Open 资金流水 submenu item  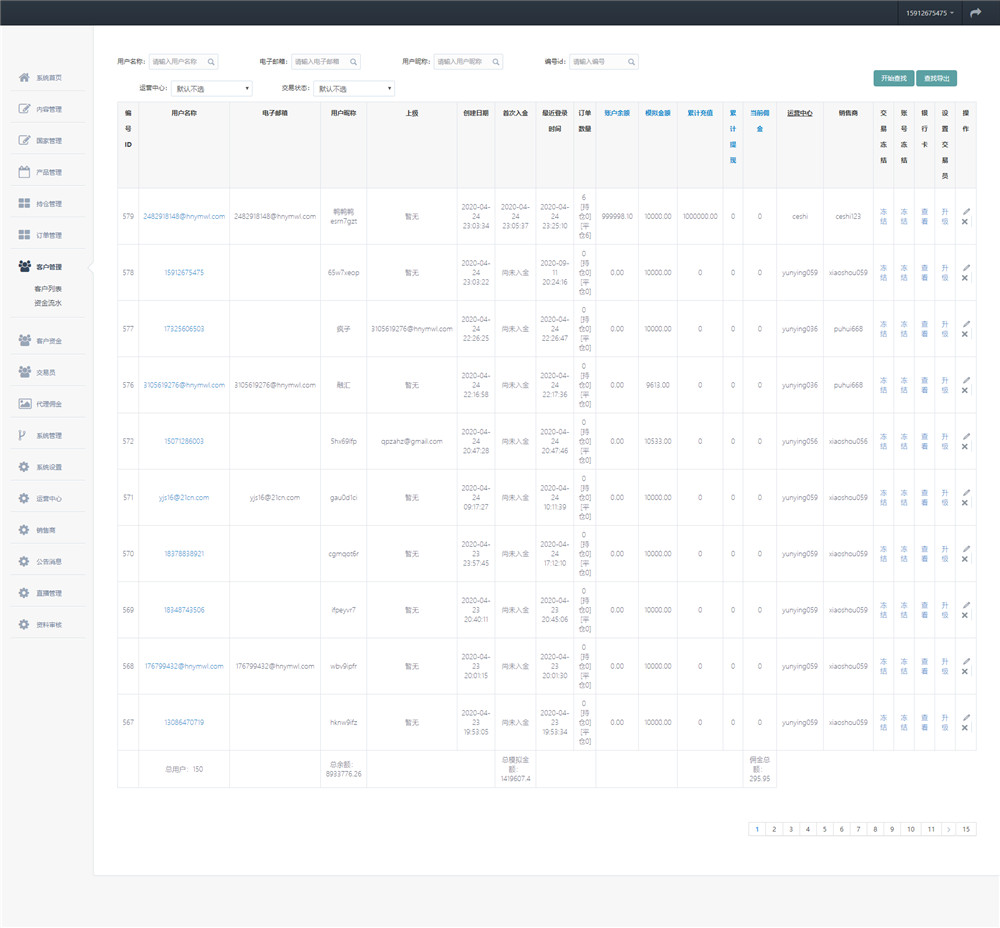coord(48,302)
